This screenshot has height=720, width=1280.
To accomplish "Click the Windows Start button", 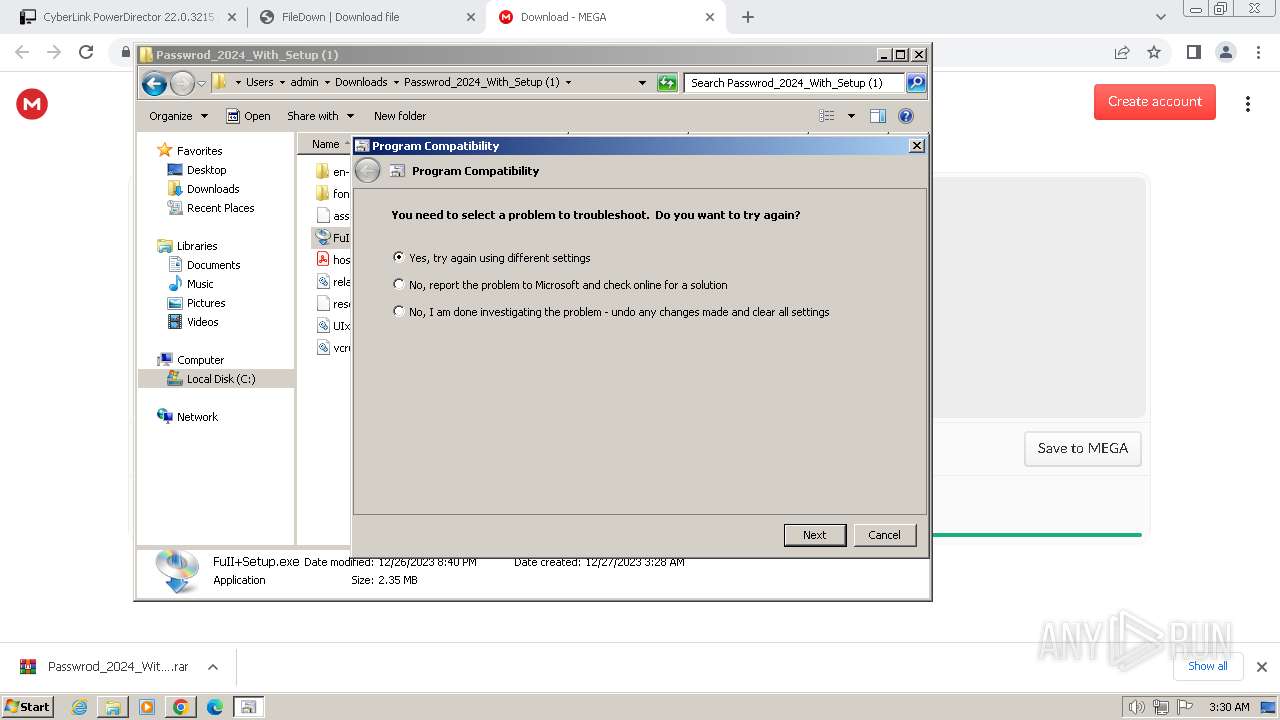I will tap(27, 706).
